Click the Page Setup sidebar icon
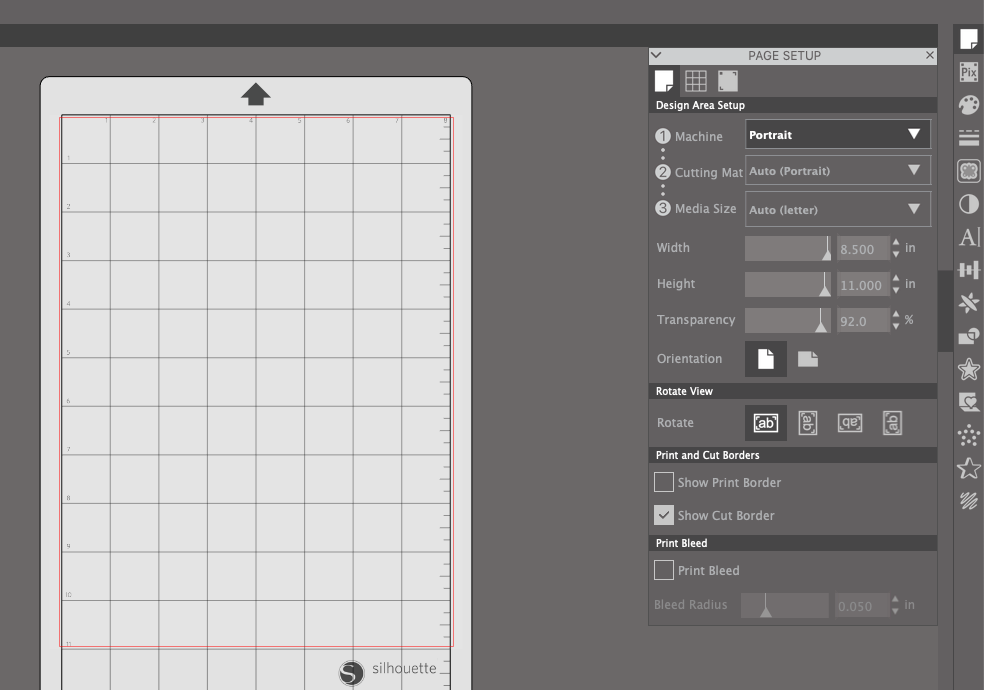This screenshot has width=984, height=690. pos(968,39)
